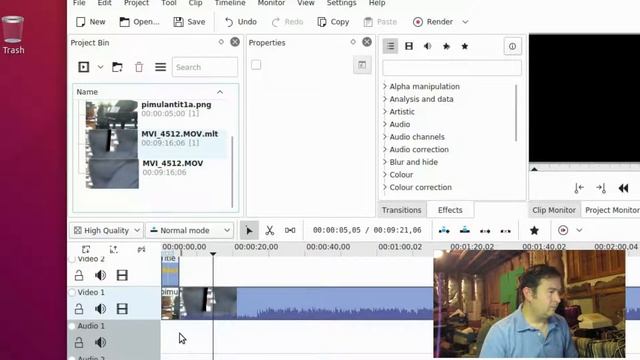The width and height of the screenshot is (640, 360).
Task: Mute audio on Video 1 track
Action: coord(100,309)
